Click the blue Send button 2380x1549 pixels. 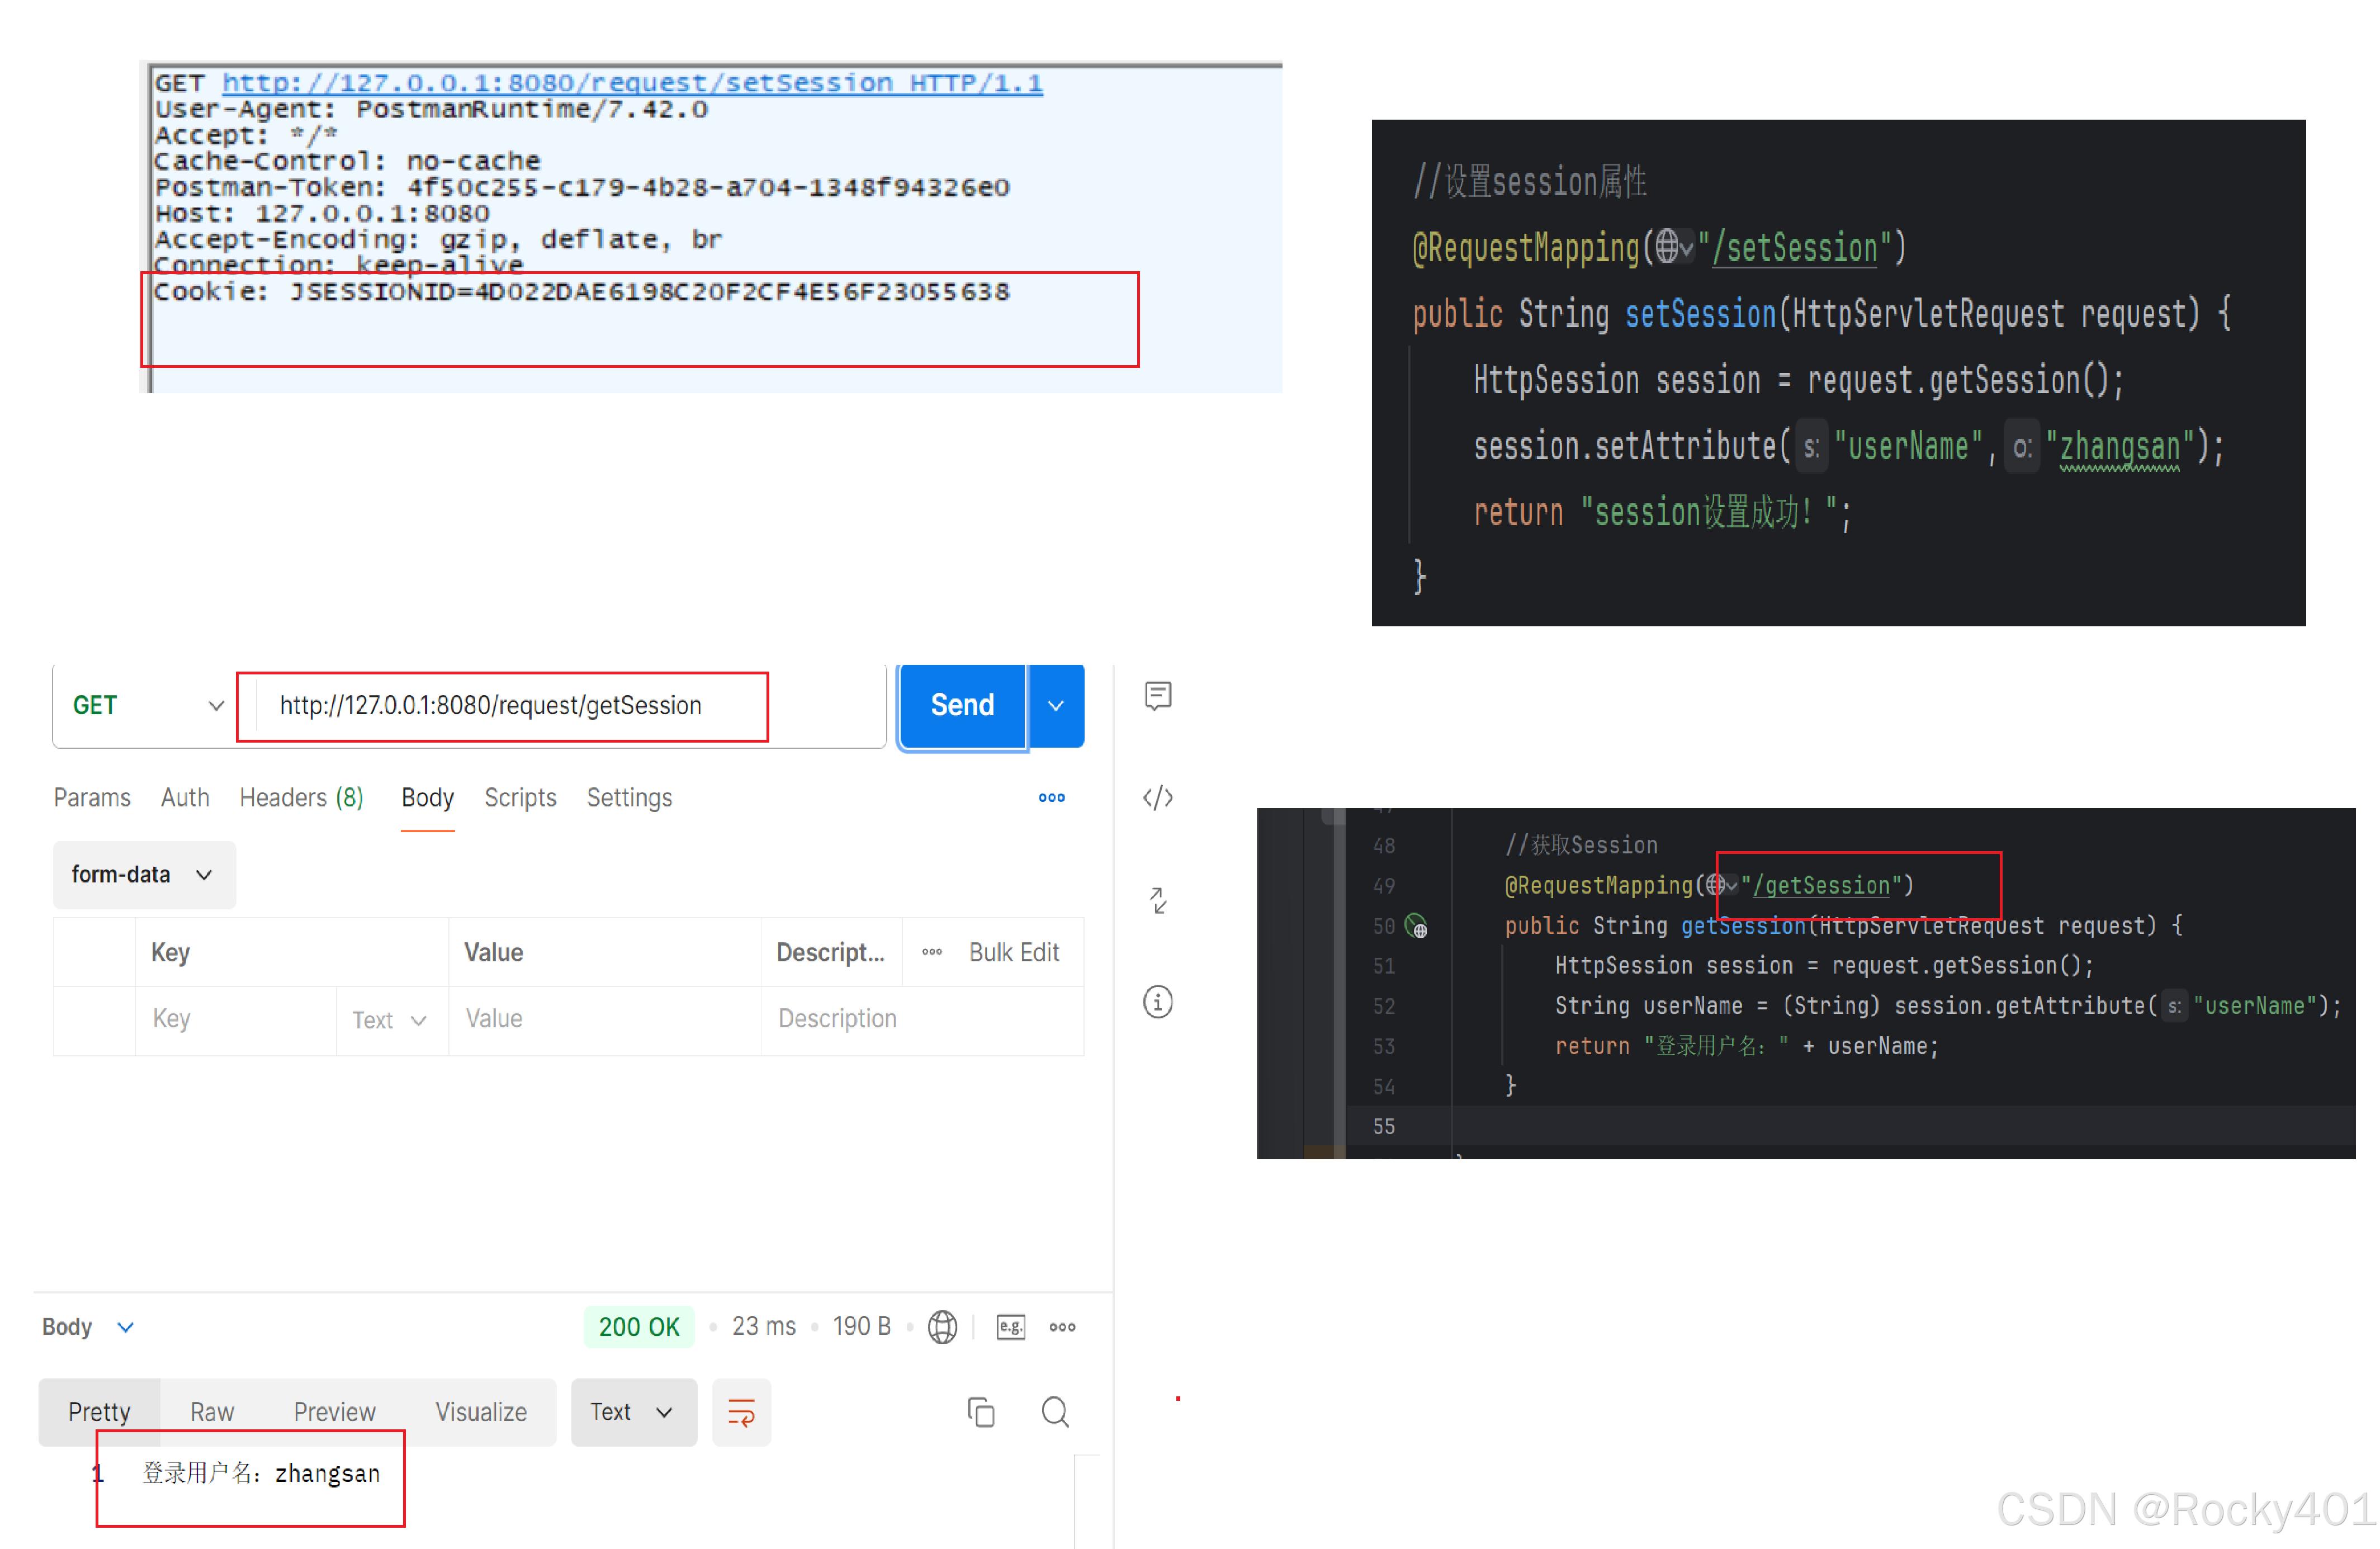(x=961, y=706)
